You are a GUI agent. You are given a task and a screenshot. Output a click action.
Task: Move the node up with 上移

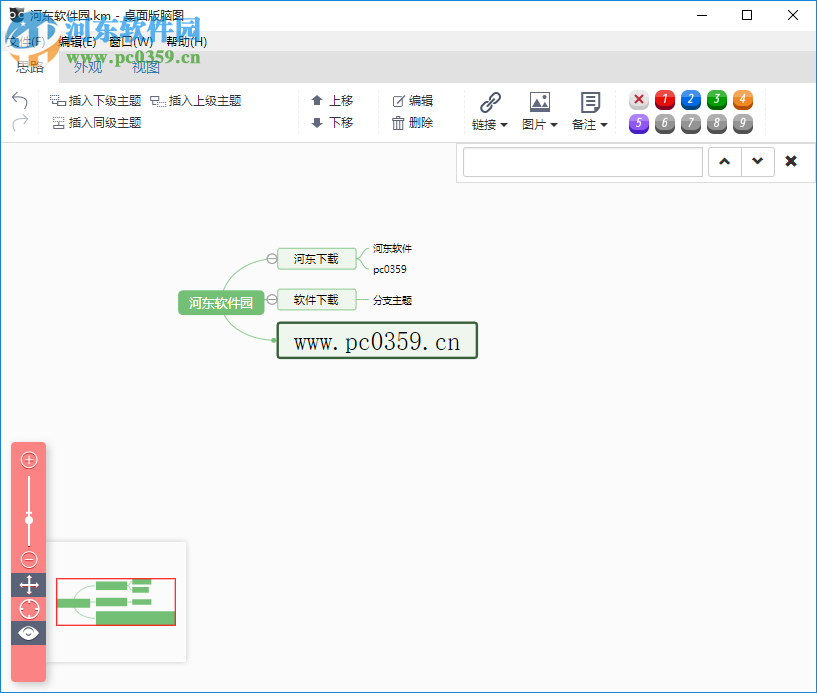pyautogui.click(x=332, y=101)
